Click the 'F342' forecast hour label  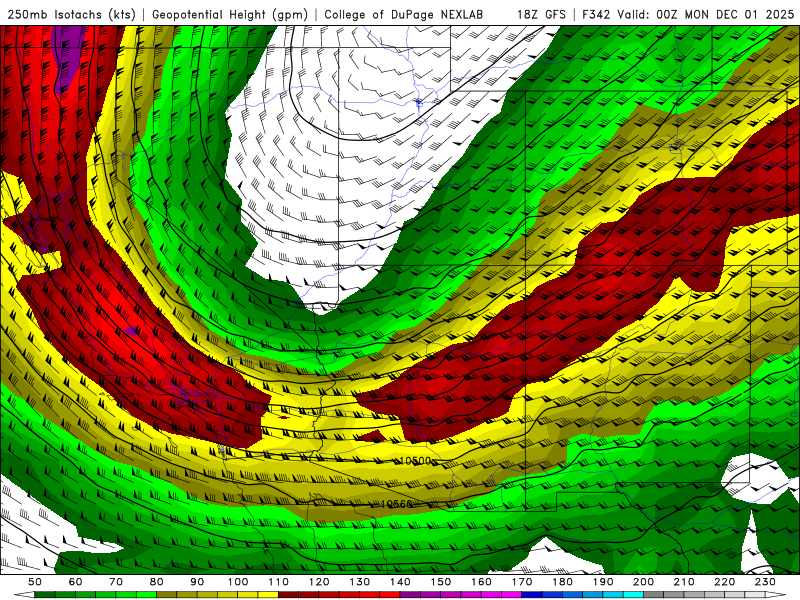pos(596,14)
